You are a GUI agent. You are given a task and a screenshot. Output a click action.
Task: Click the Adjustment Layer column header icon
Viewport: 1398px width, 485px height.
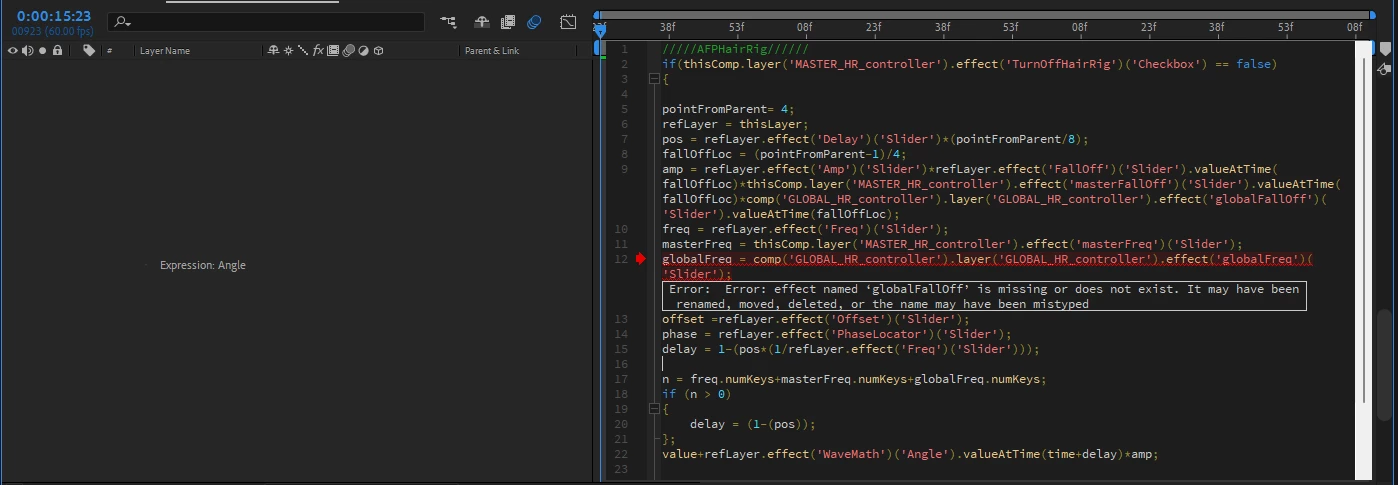363,50
